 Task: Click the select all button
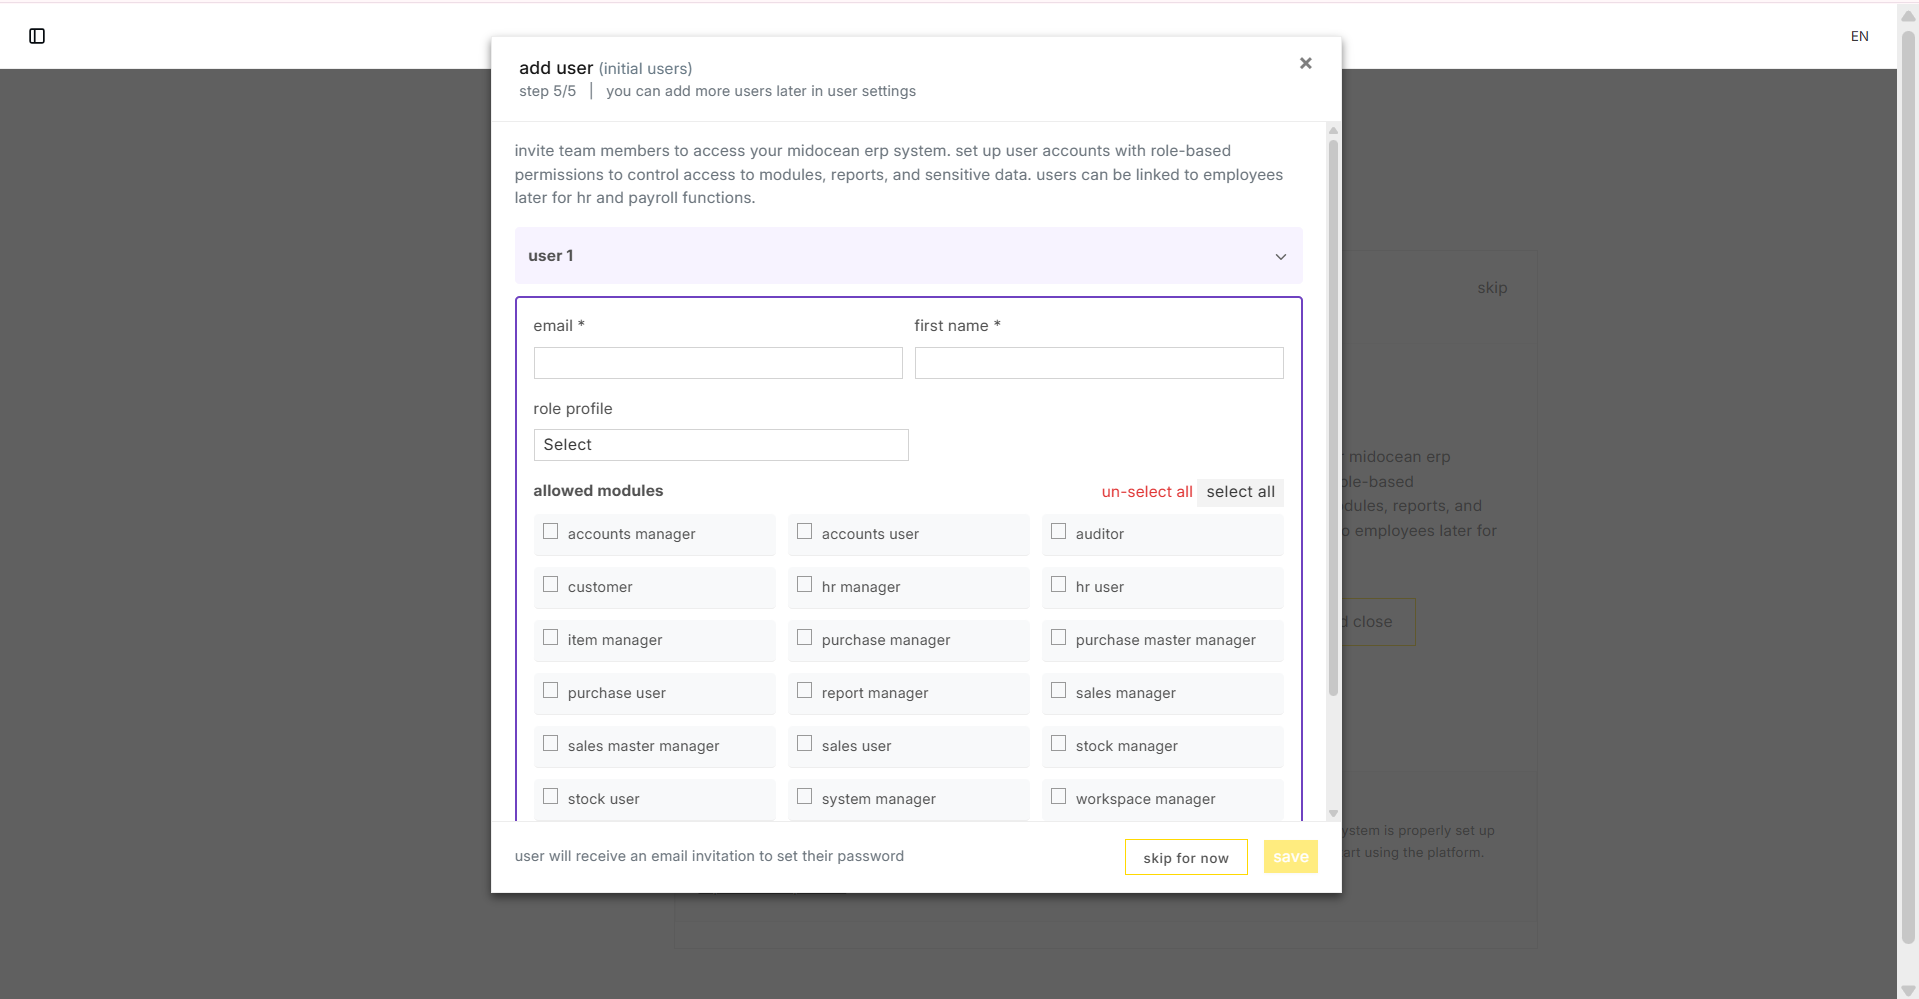point(1240,491)
